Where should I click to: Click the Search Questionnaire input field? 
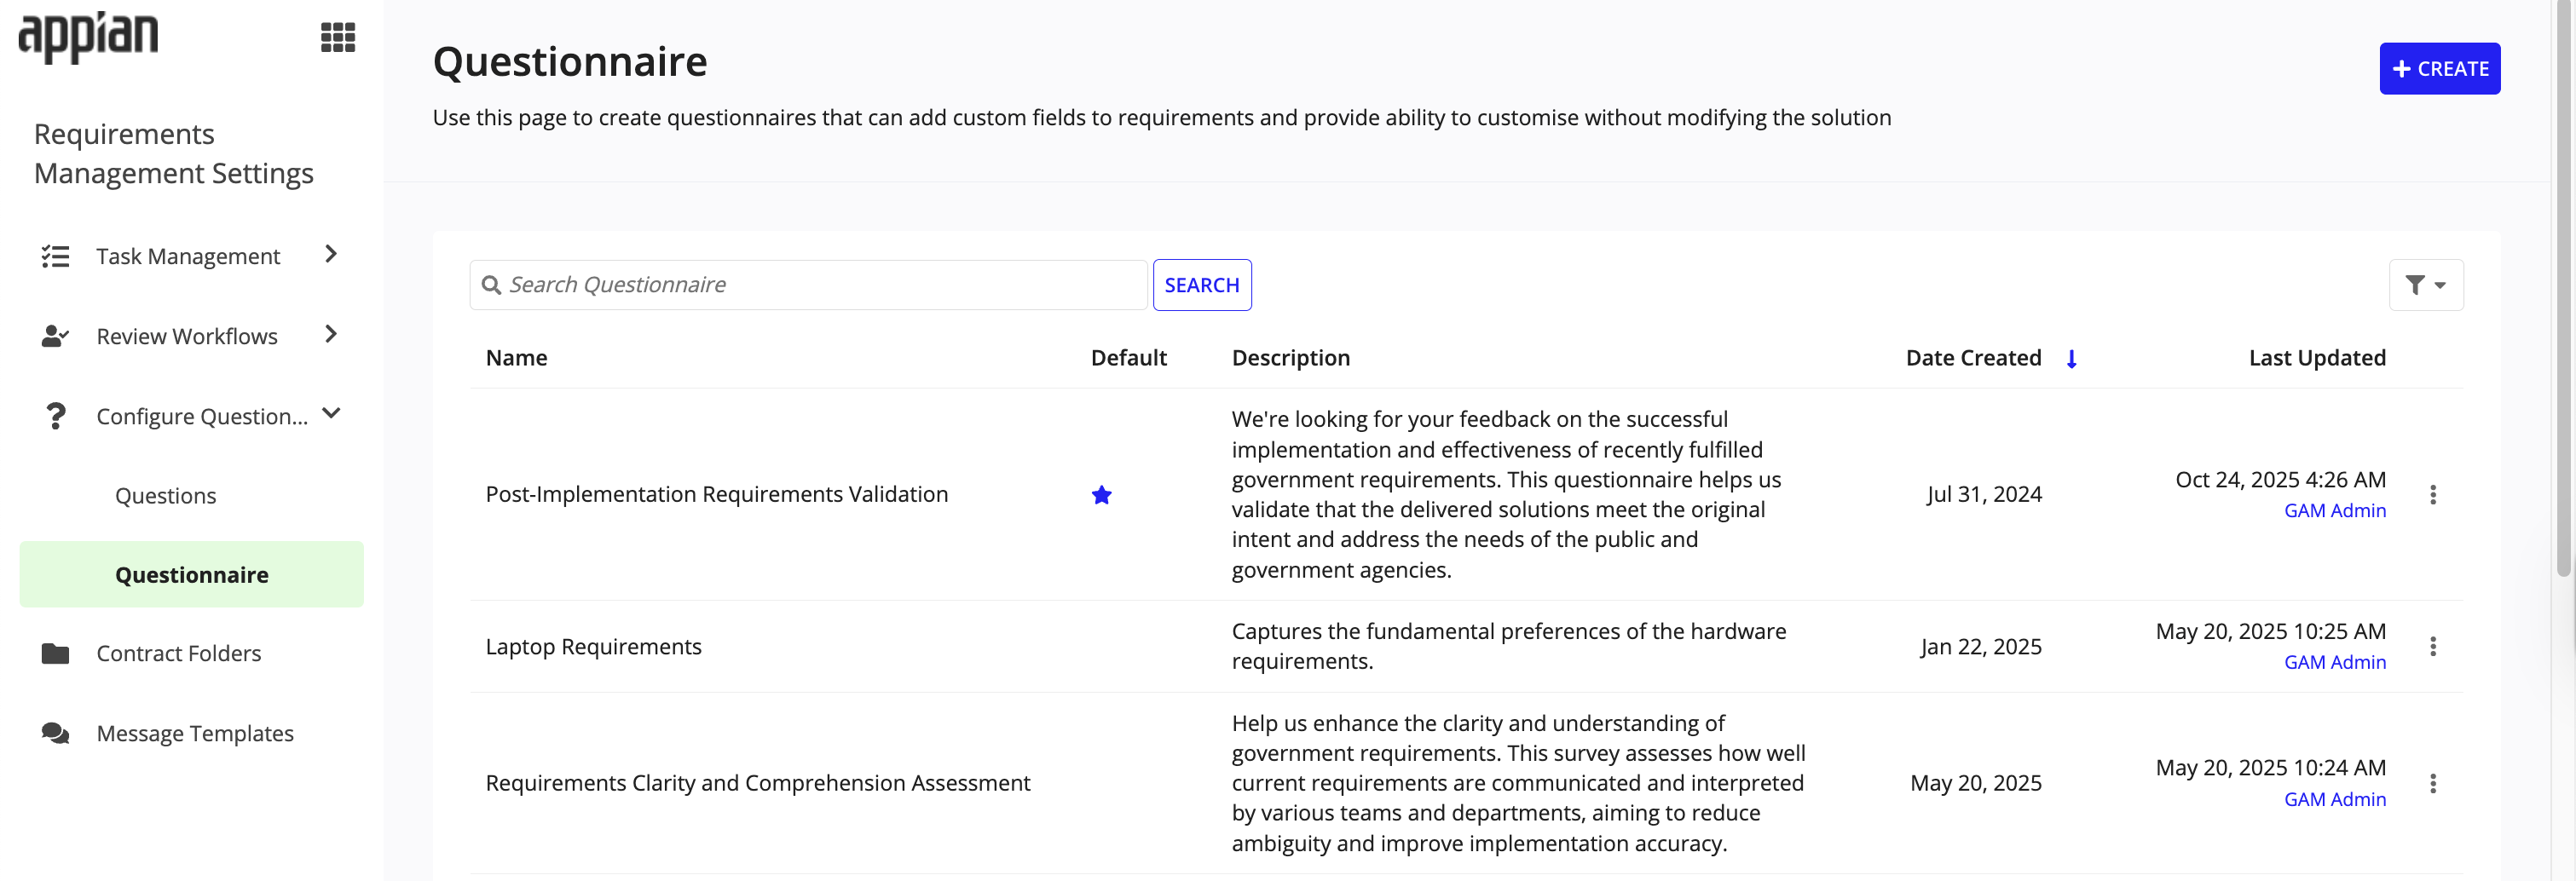(808, 286)
